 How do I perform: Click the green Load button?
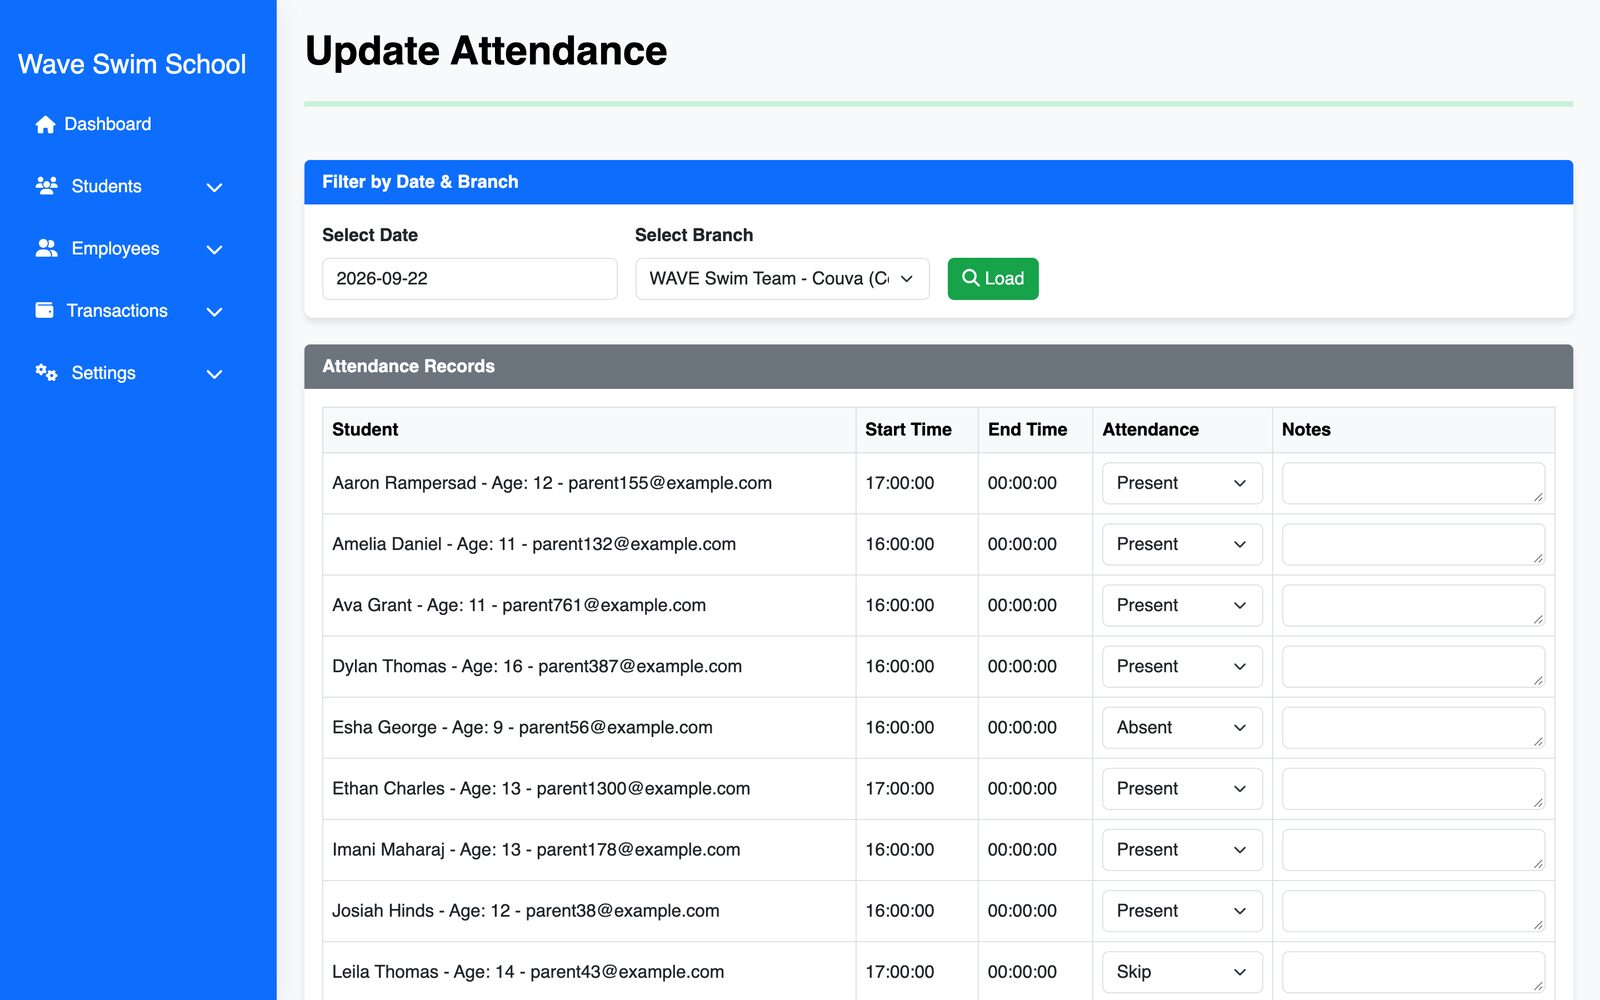pyautogui.click(x=993, y=279)
